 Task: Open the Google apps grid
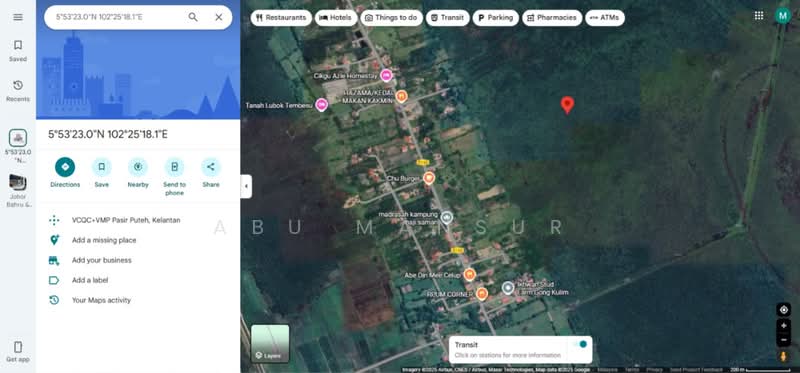(x=759, y=15)
